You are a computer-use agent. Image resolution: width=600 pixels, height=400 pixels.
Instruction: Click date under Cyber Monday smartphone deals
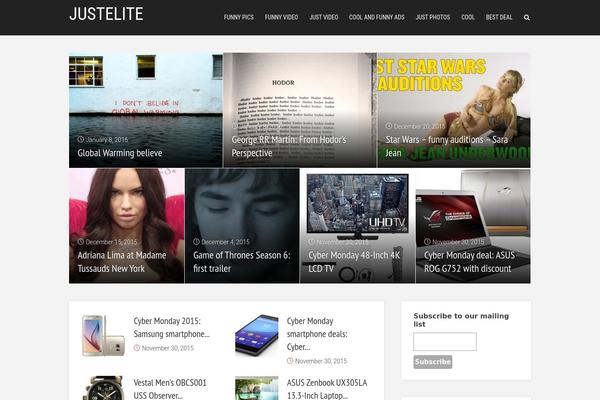click(321, 361)
